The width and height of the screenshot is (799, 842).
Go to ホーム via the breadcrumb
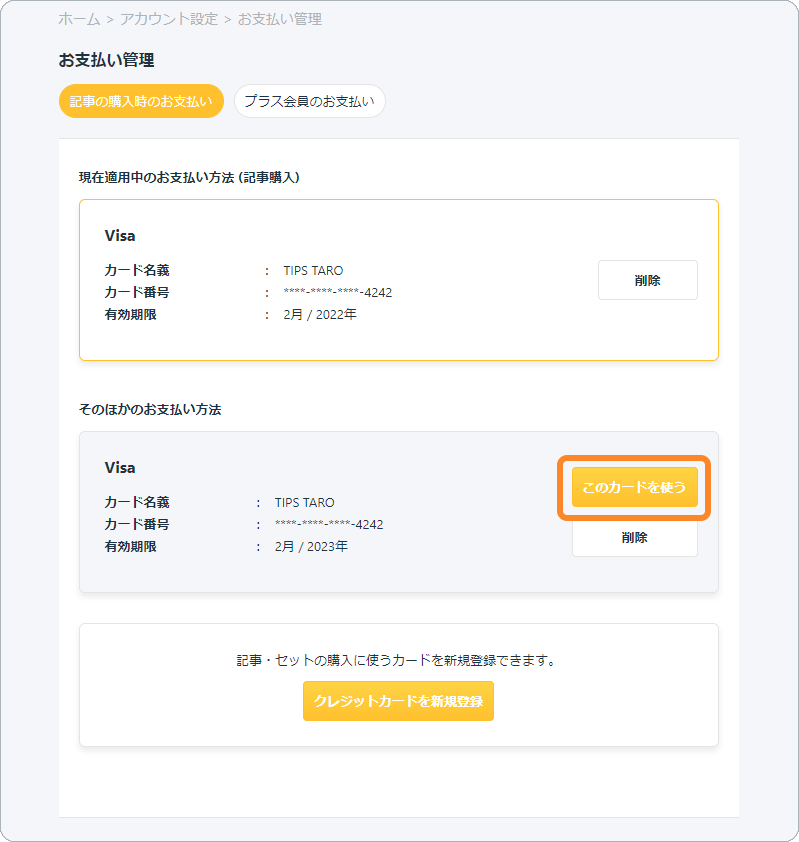(79, 19)
